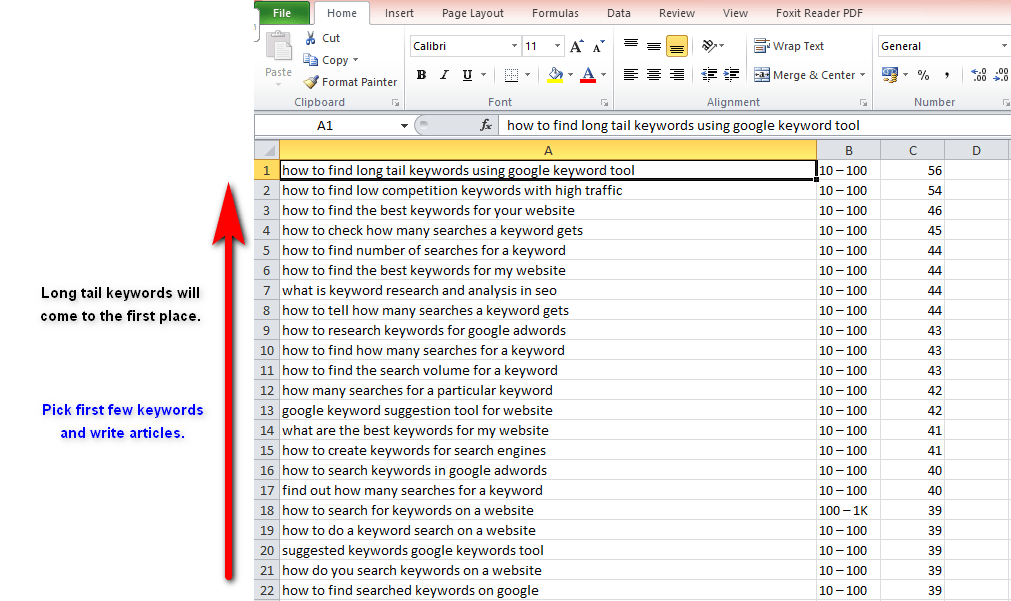Open the Alignment dialog launcher
The width and height of the screenshot is (1011, 601).
(x=863, y=103)
